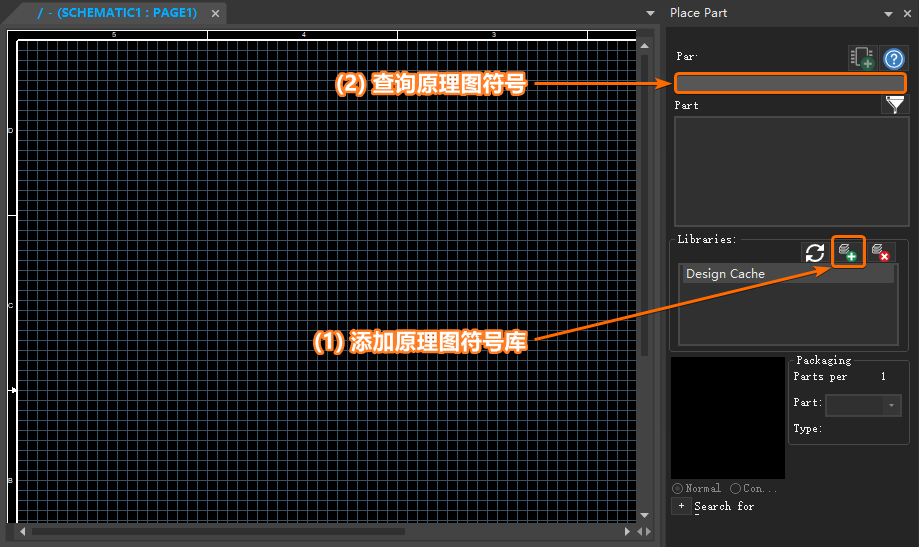Select the Convert radio button
Image resolution: width=919 pixels, height=547 pixels.
point(736,488)
